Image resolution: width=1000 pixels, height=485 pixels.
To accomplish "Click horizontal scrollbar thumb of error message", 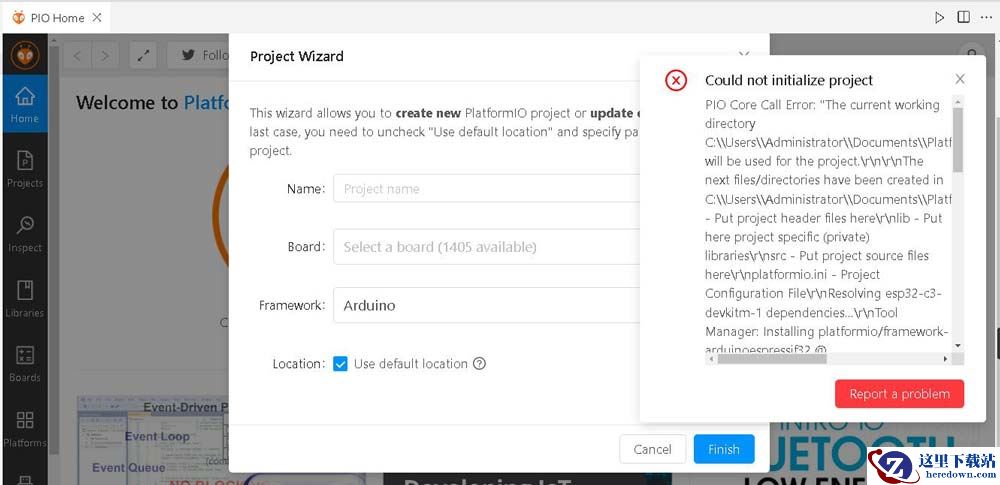I will coord(772,359).
